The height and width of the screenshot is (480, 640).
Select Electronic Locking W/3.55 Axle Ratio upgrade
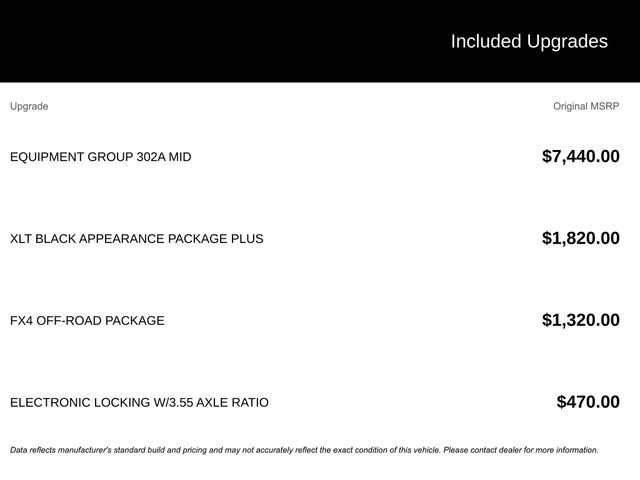(x=139, y=403)
